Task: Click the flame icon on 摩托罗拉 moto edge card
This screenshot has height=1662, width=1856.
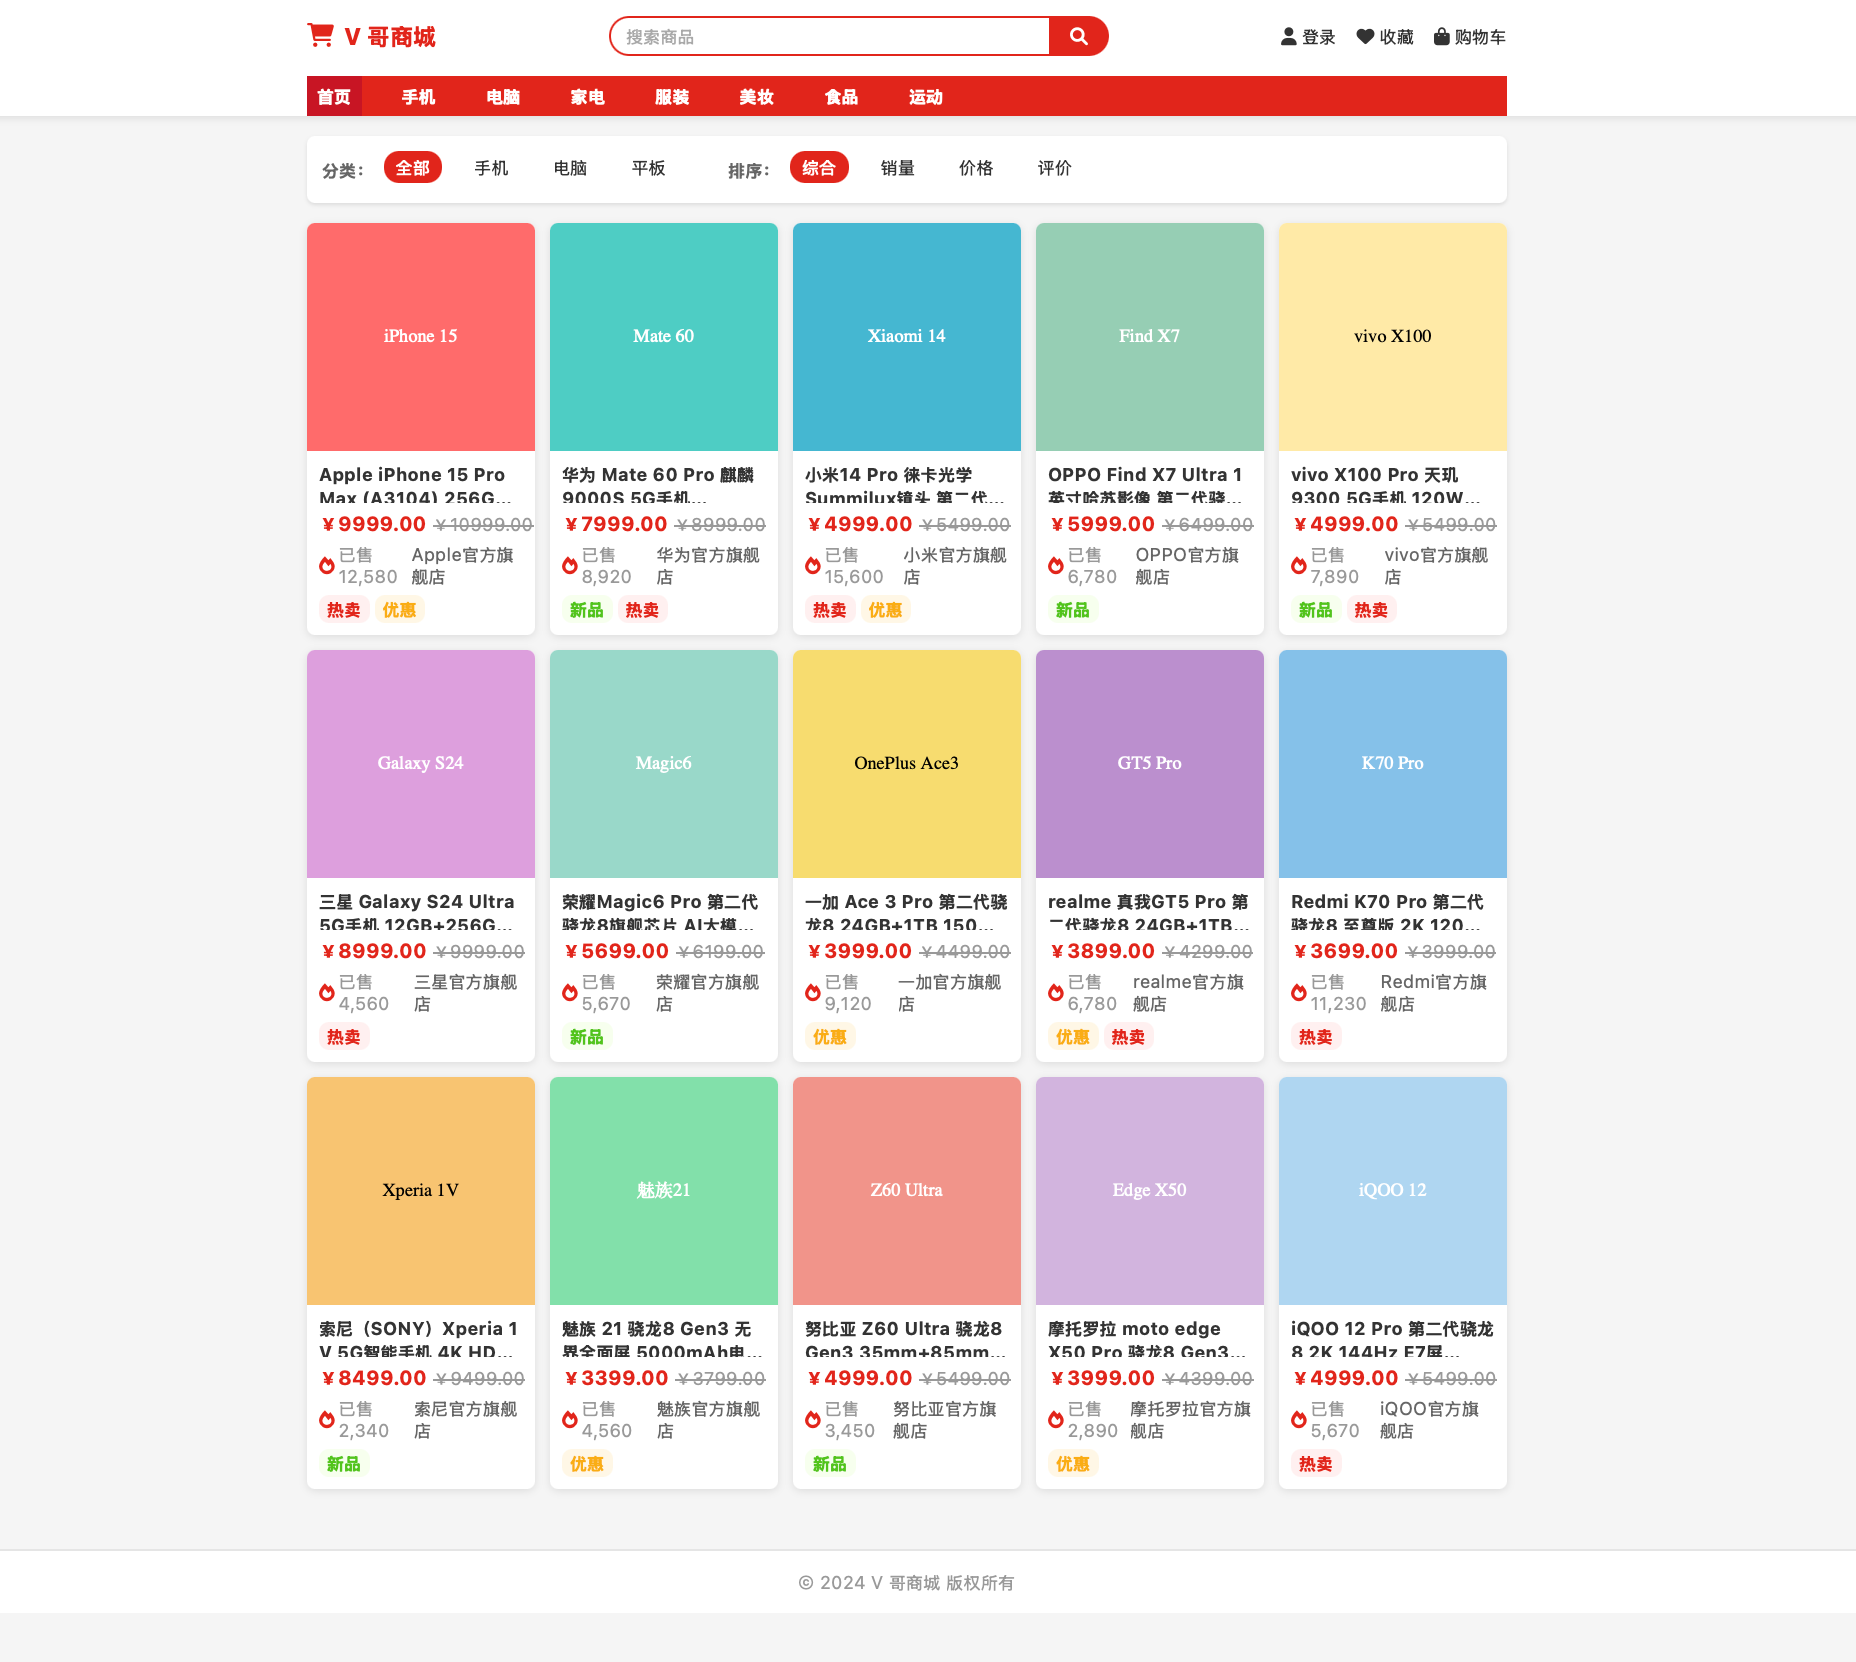Action: pos(1056,1420)
